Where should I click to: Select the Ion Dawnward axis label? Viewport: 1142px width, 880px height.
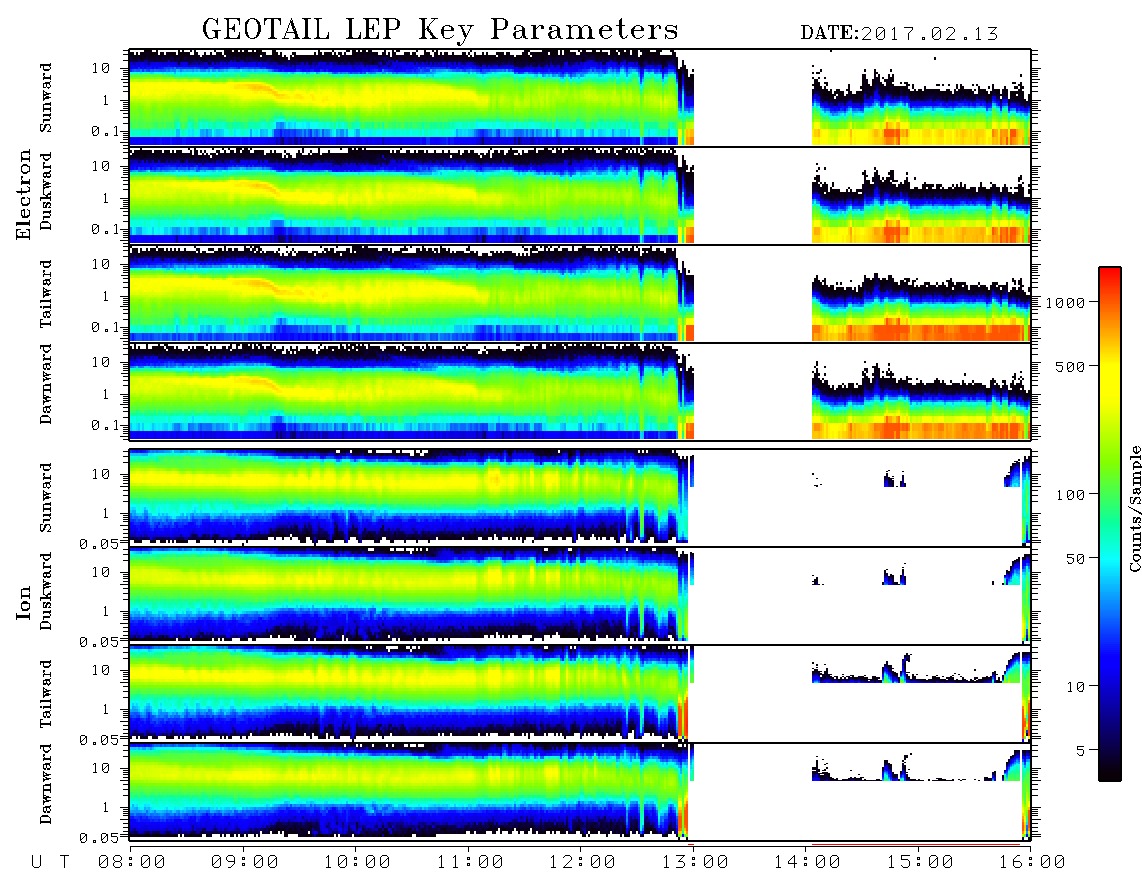coord(46,784)
